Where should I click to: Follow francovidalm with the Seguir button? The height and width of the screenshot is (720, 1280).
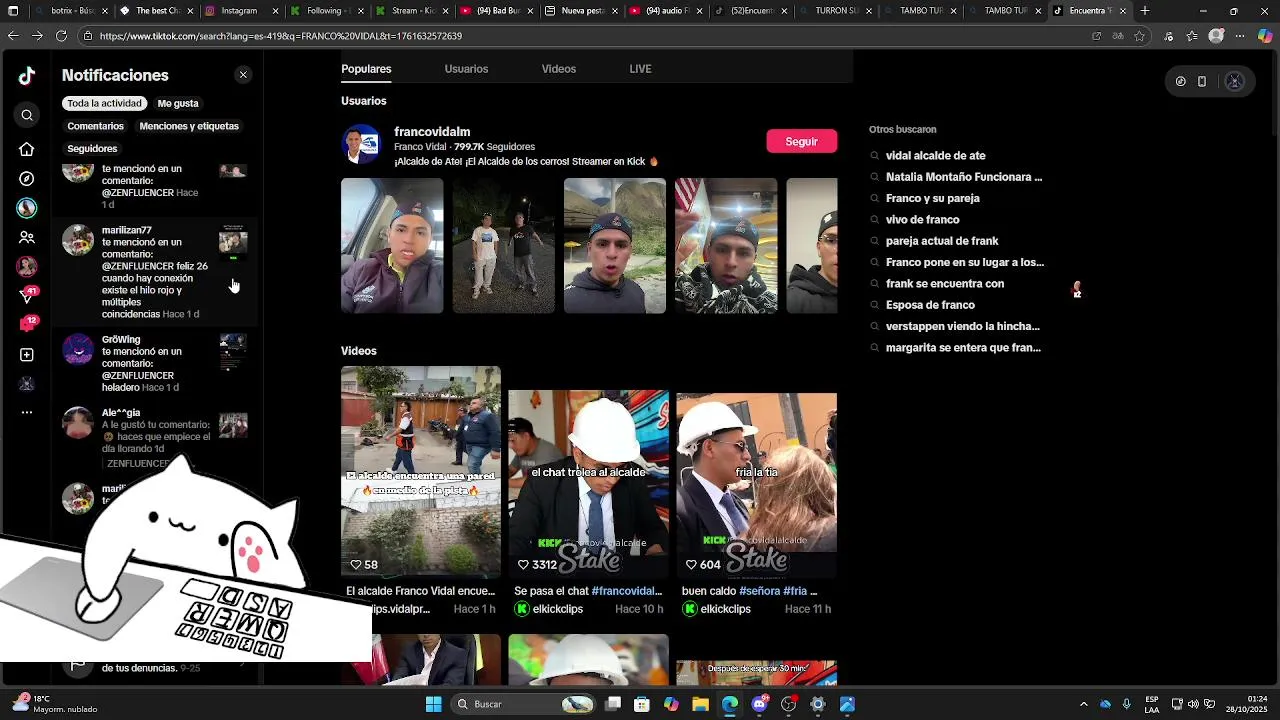801,142
